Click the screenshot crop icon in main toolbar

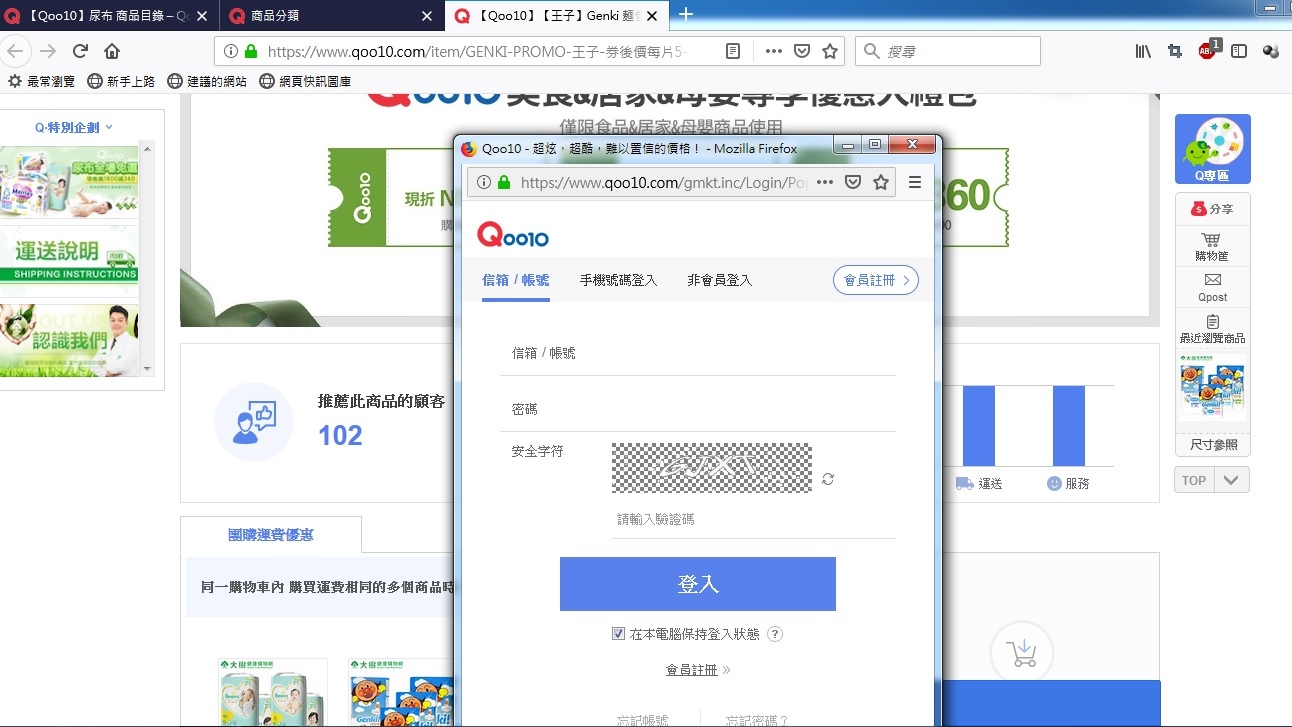pos(1175,51)
